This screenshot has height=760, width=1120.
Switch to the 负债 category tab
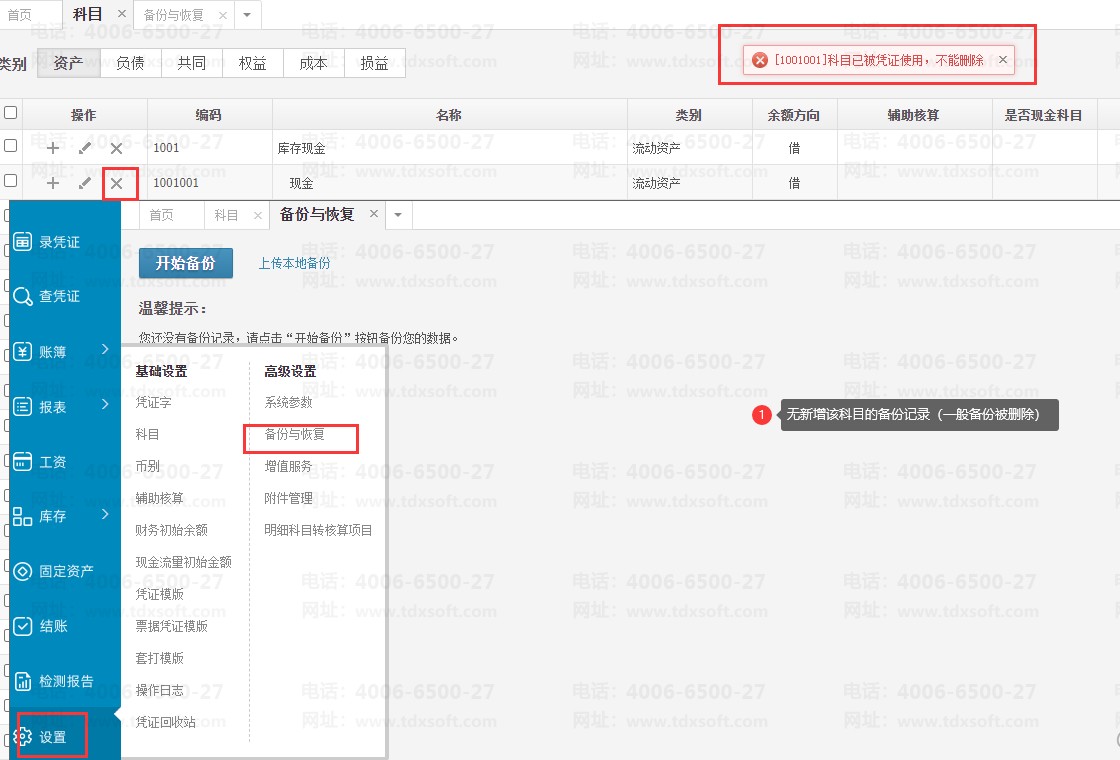pos(130,63)
